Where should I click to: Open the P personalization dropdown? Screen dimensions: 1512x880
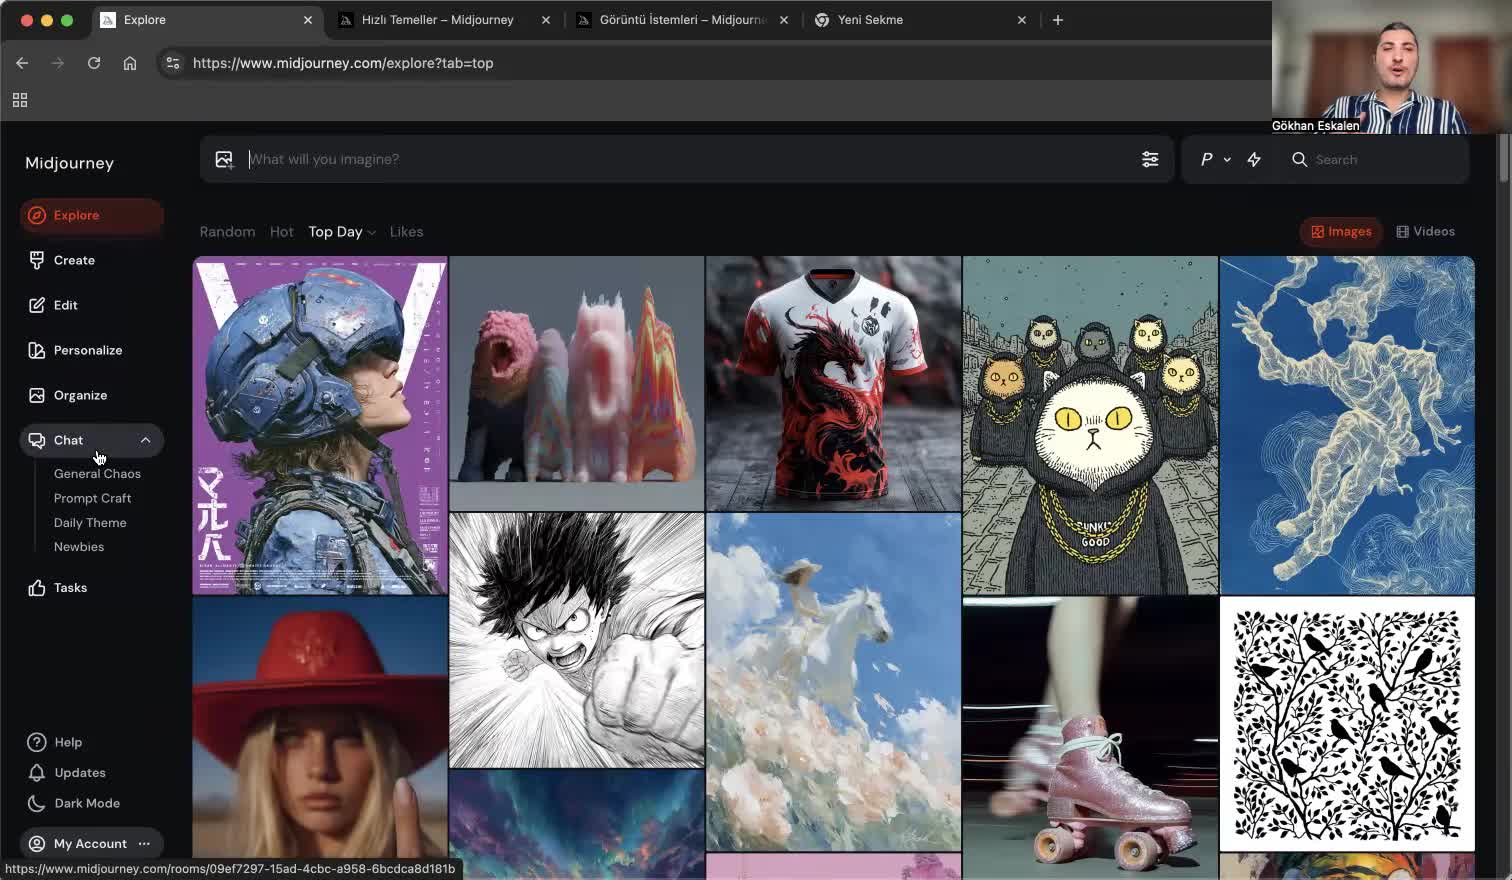(1215, 159)
